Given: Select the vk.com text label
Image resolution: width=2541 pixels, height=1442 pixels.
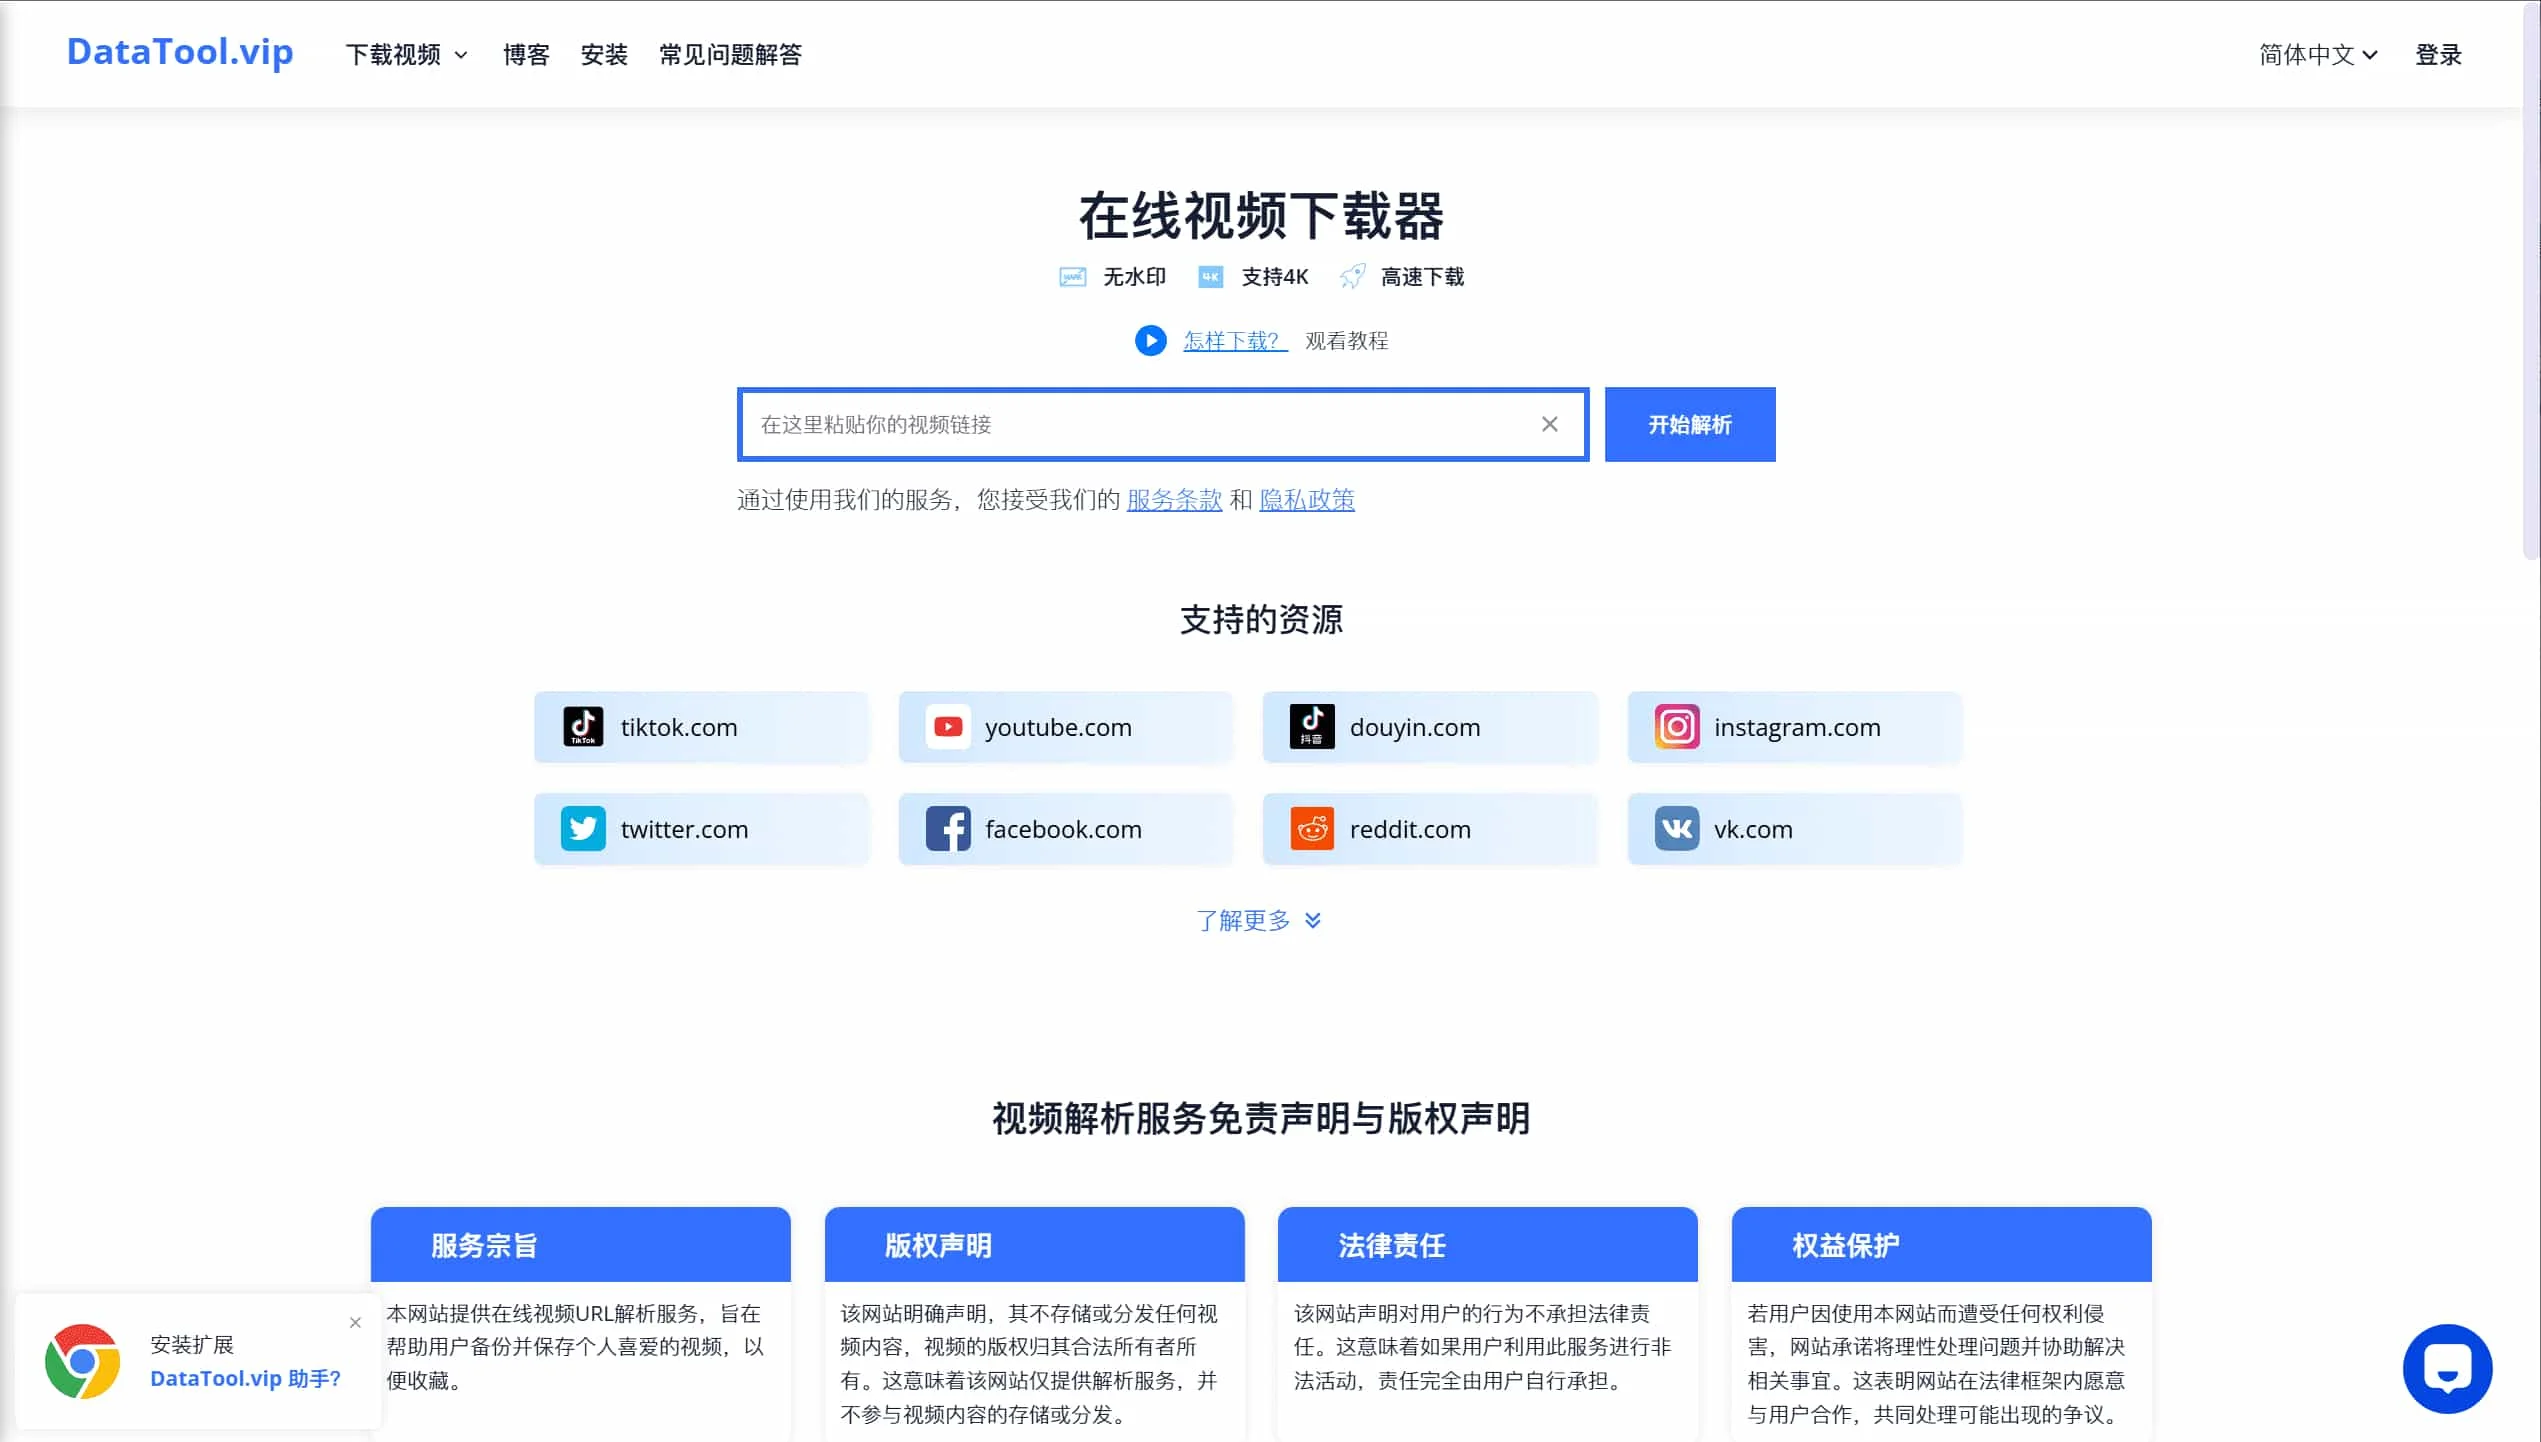Looking at the screenshot, I should point(1753,829).
